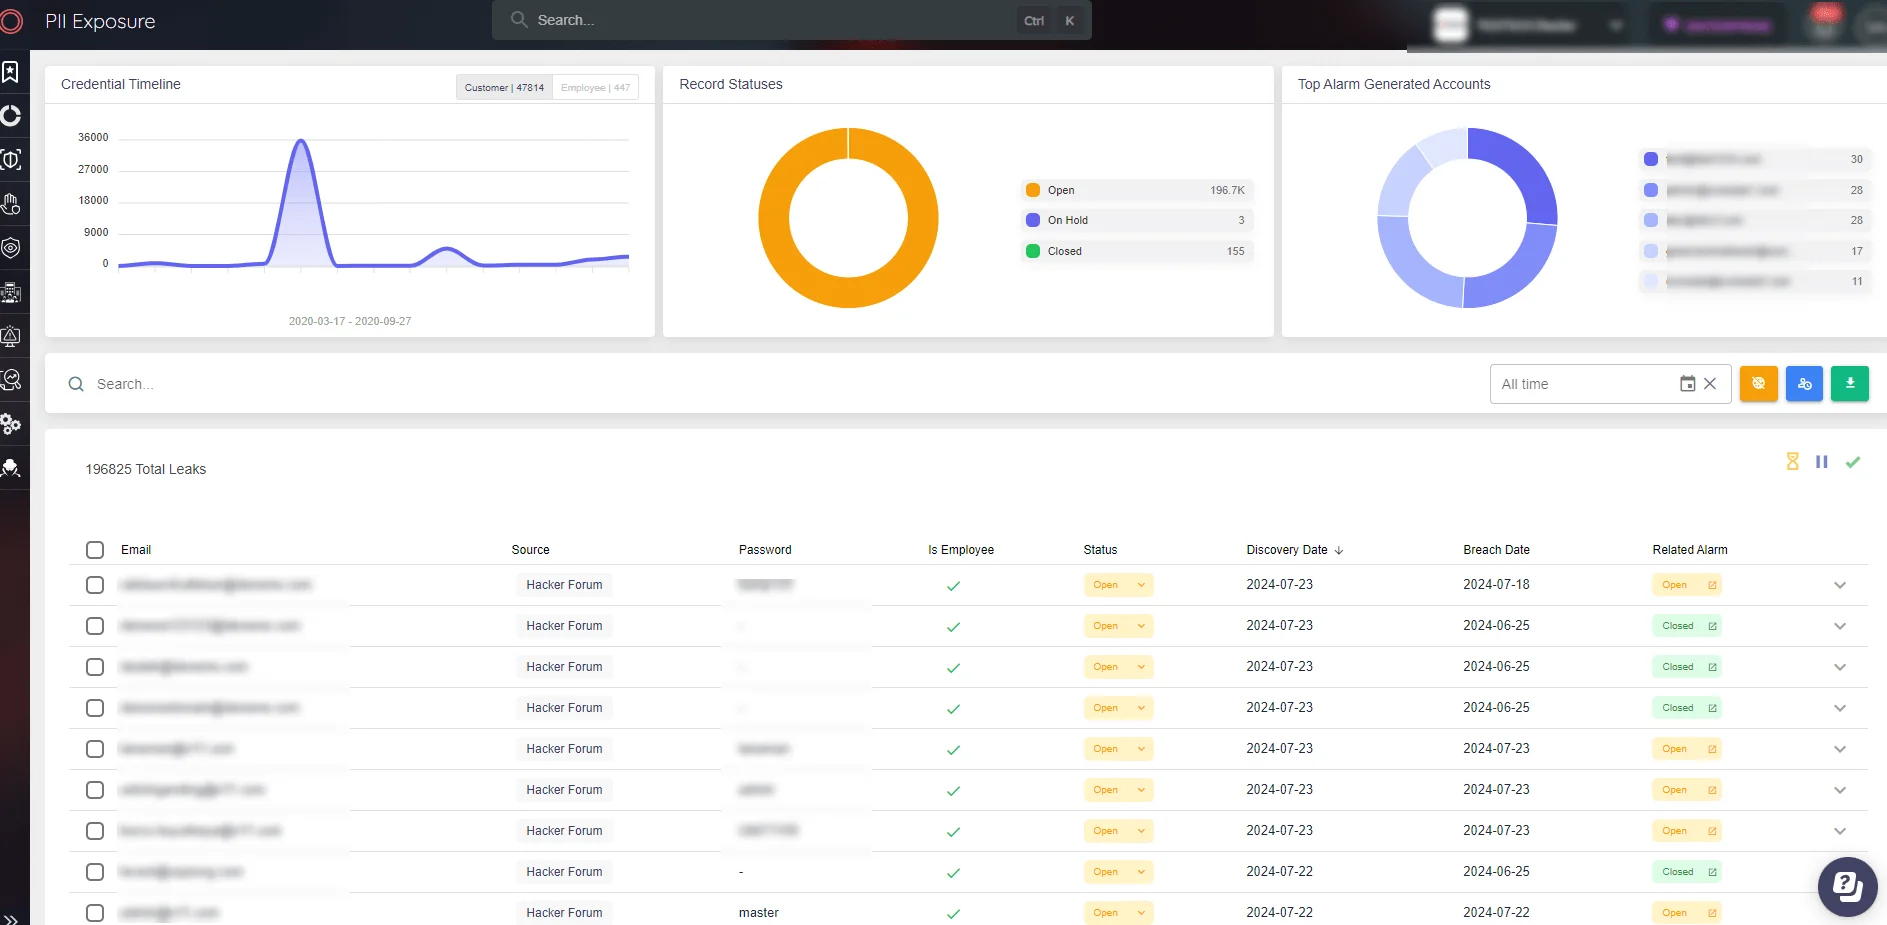Expand details of the first leak row
Viewport: 1887px width, 925px height.
pyautogui.click(x=1840, y=585)
